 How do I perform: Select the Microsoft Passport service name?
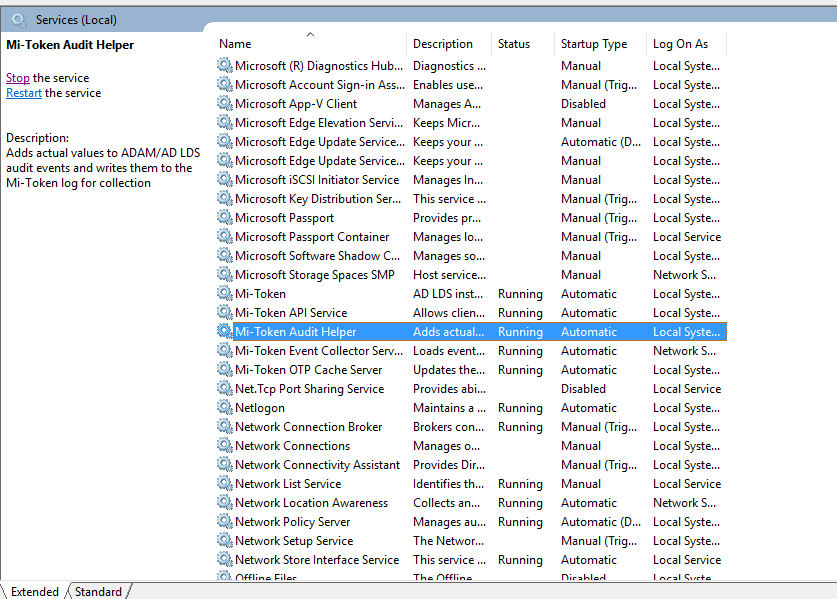pyautogui.click(x=285, y=218)
